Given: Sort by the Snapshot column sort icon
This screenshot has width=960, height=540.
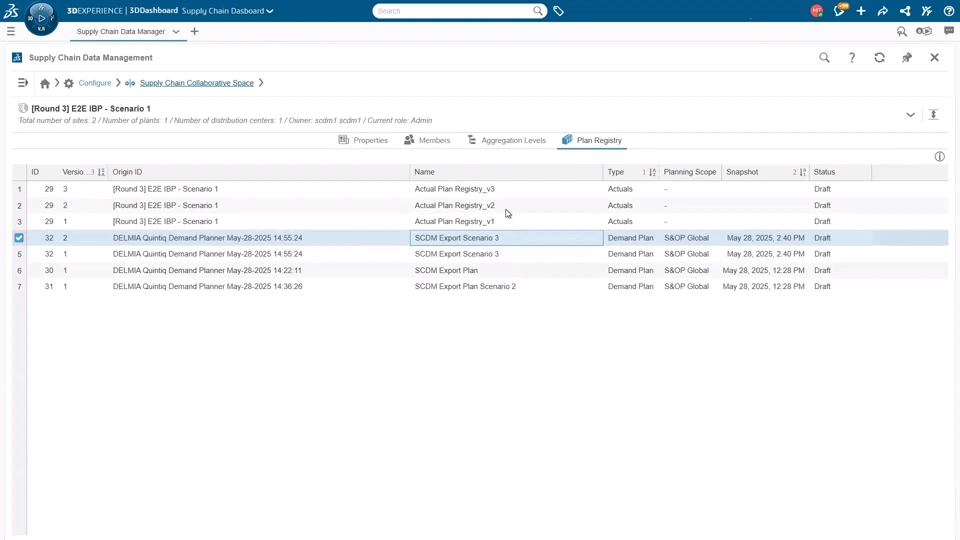Looking at the screenshot, I should [x=803, y=172].
